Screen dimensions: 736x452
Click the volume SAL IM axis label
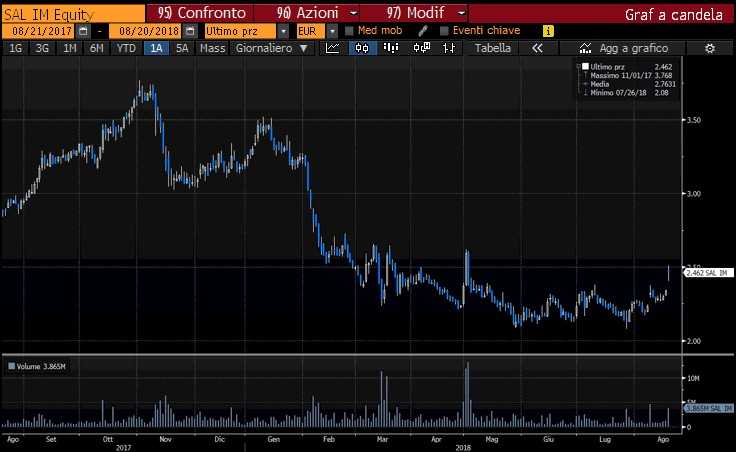[708, 408]
